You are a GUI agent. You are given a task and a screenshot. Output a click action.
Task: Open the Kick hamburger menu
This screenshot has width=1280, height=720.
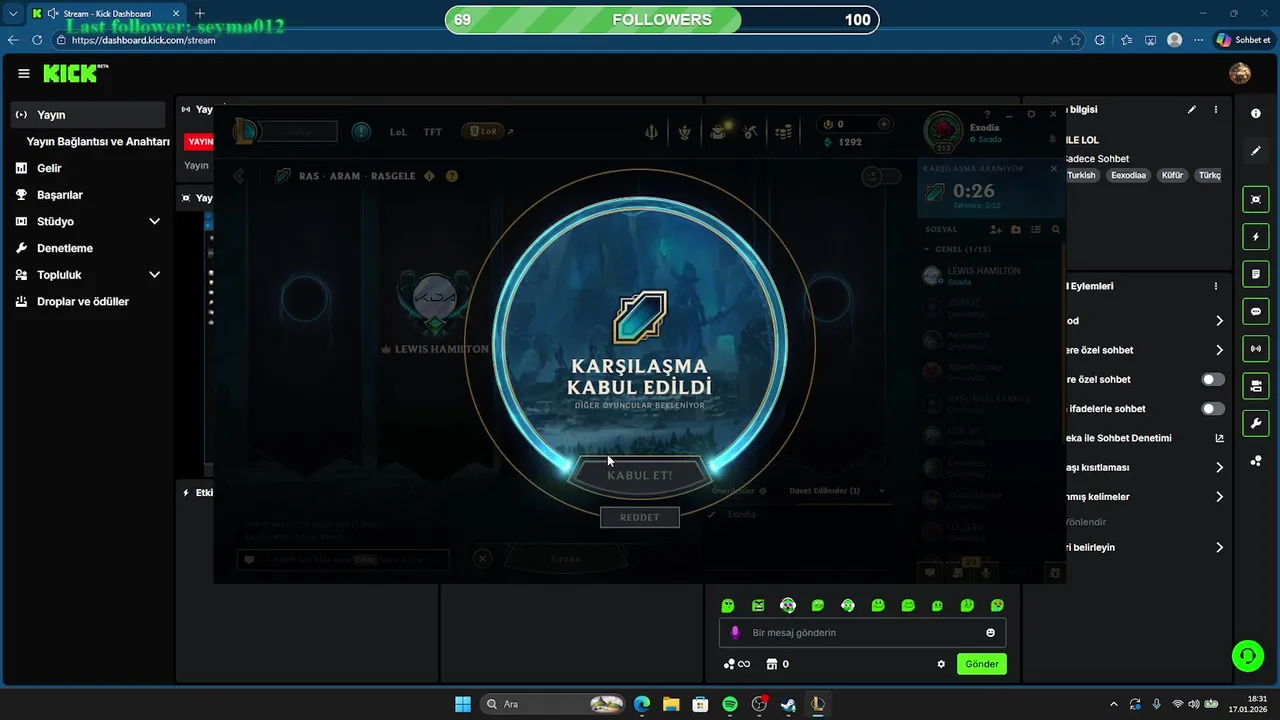pyautogui.click(x=24, y=73)
